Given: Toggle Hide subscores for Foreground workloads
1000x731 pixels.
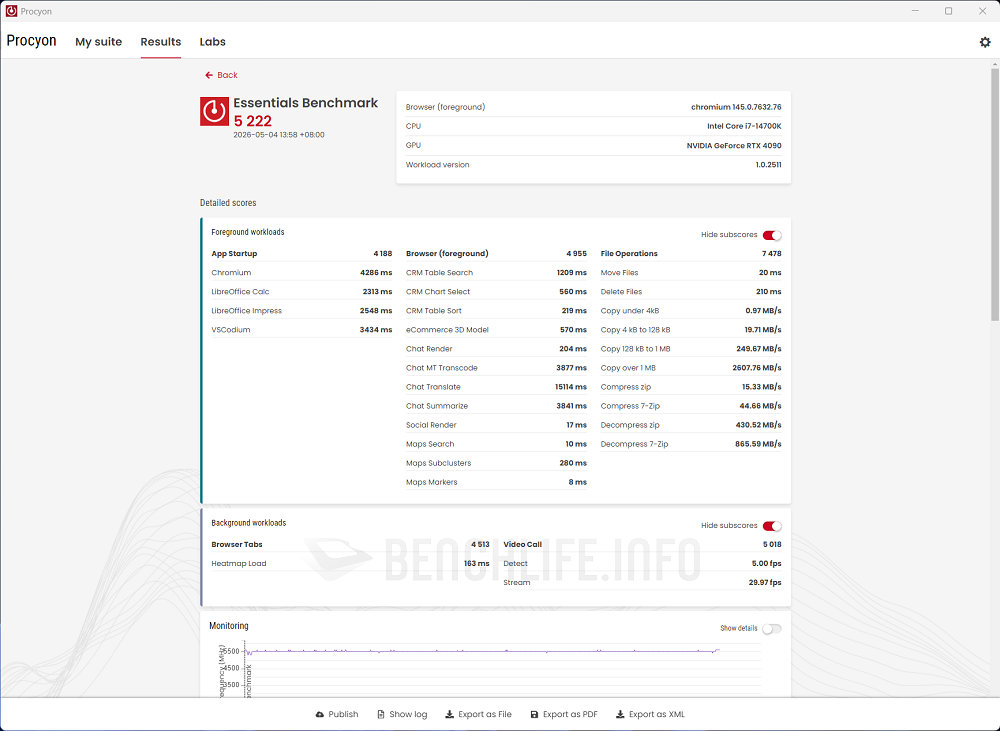Looking at the screenshot, I should tap(772, 235).
